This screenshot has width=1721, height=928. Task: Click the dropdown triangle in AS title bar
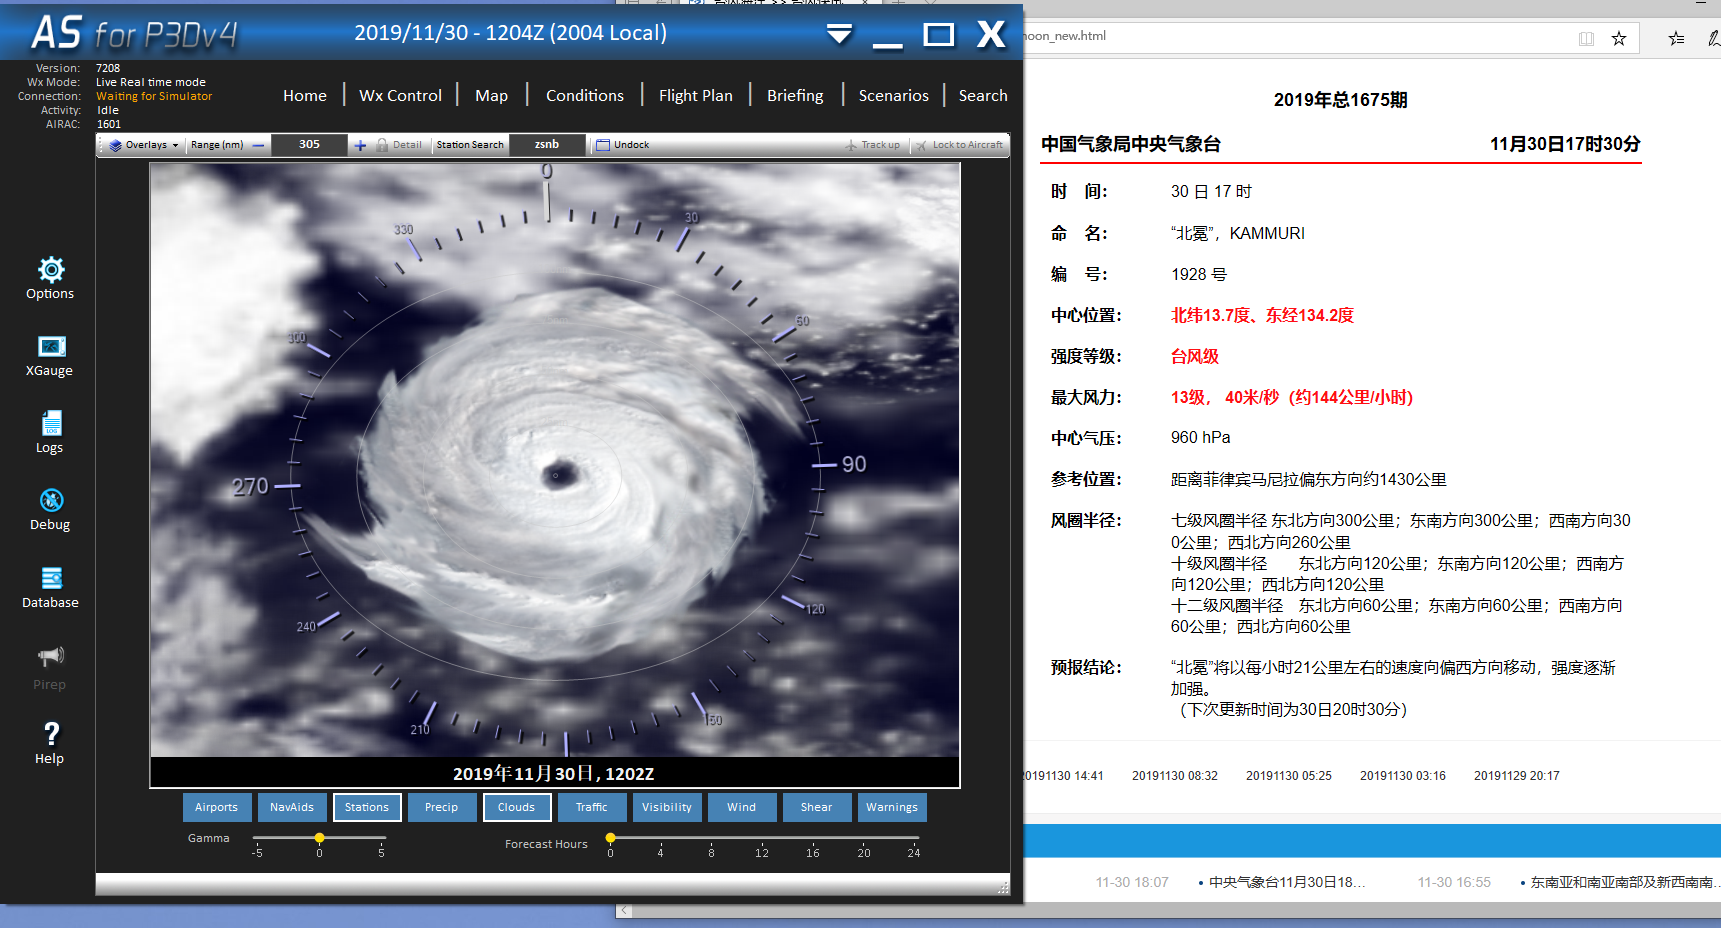click(x=839, y=34)
